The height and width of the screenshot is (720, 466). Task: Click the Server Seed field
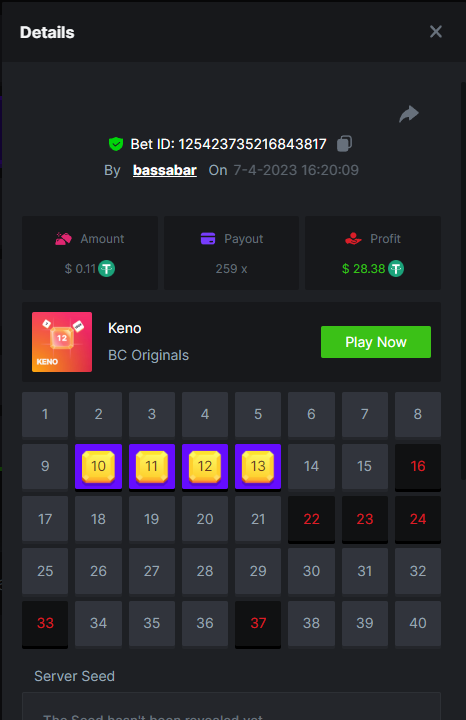[x=231, y=706]
